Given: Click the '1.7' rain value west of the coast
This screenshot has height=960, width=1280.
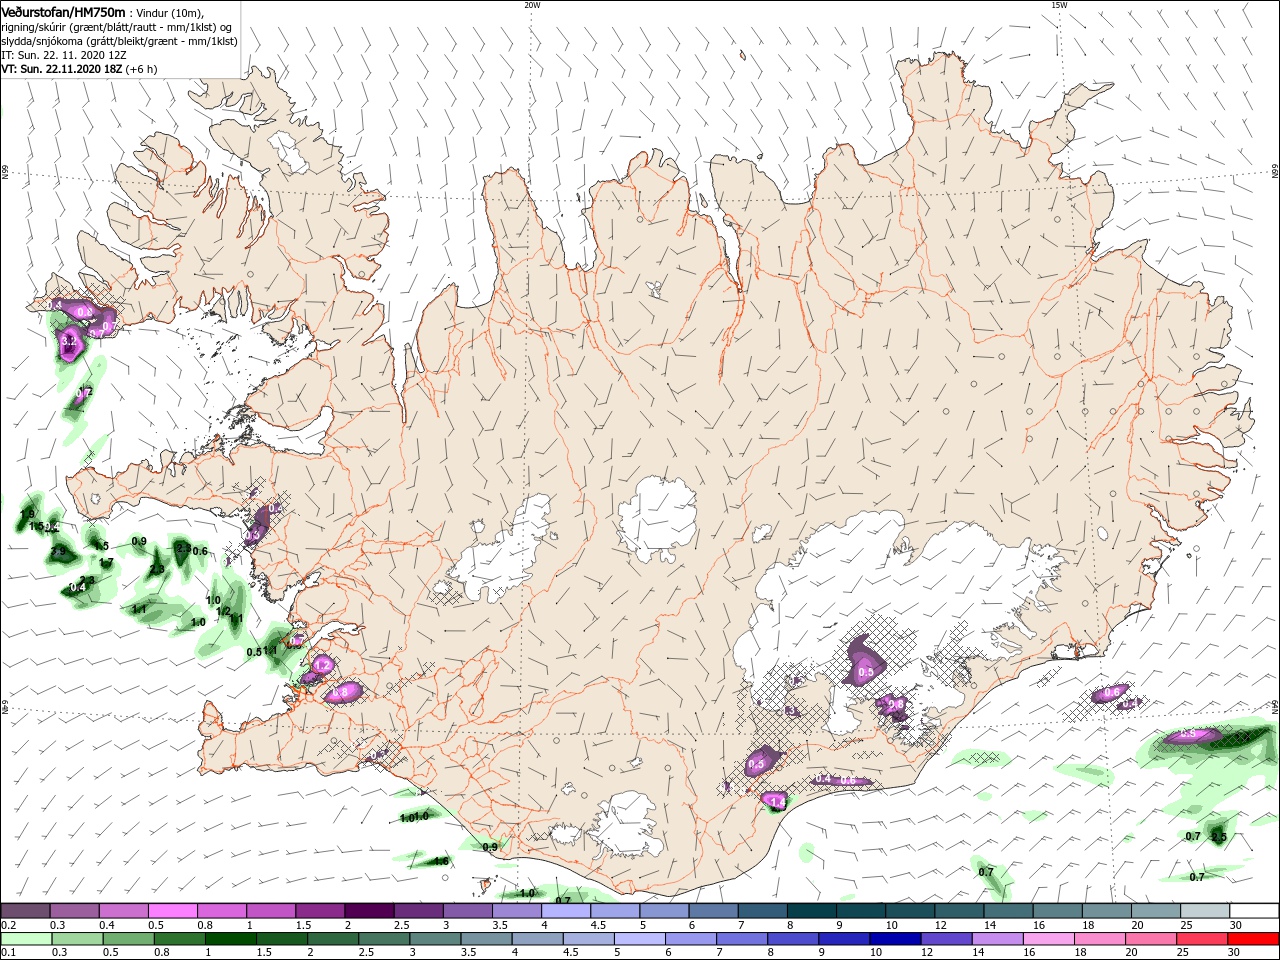Looking at the screenshot, I should pyautogui.click(x=105, y=563).
